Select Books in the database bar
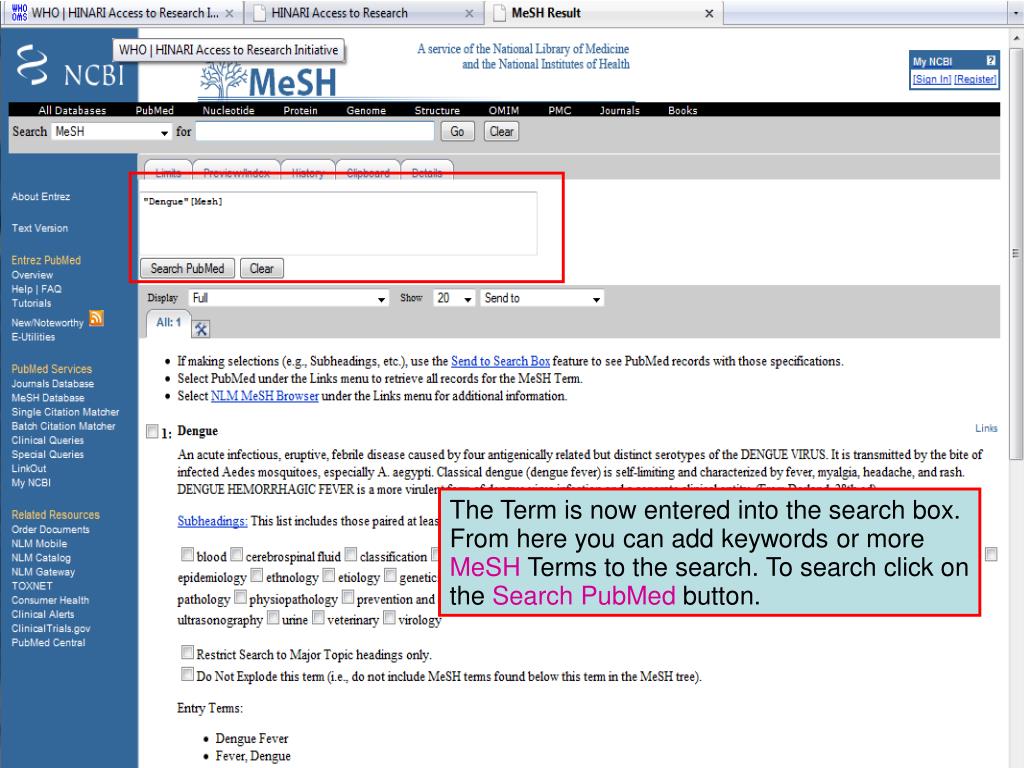The height and width of the screenshot is (768, 1024). click(x=682, y=110)
